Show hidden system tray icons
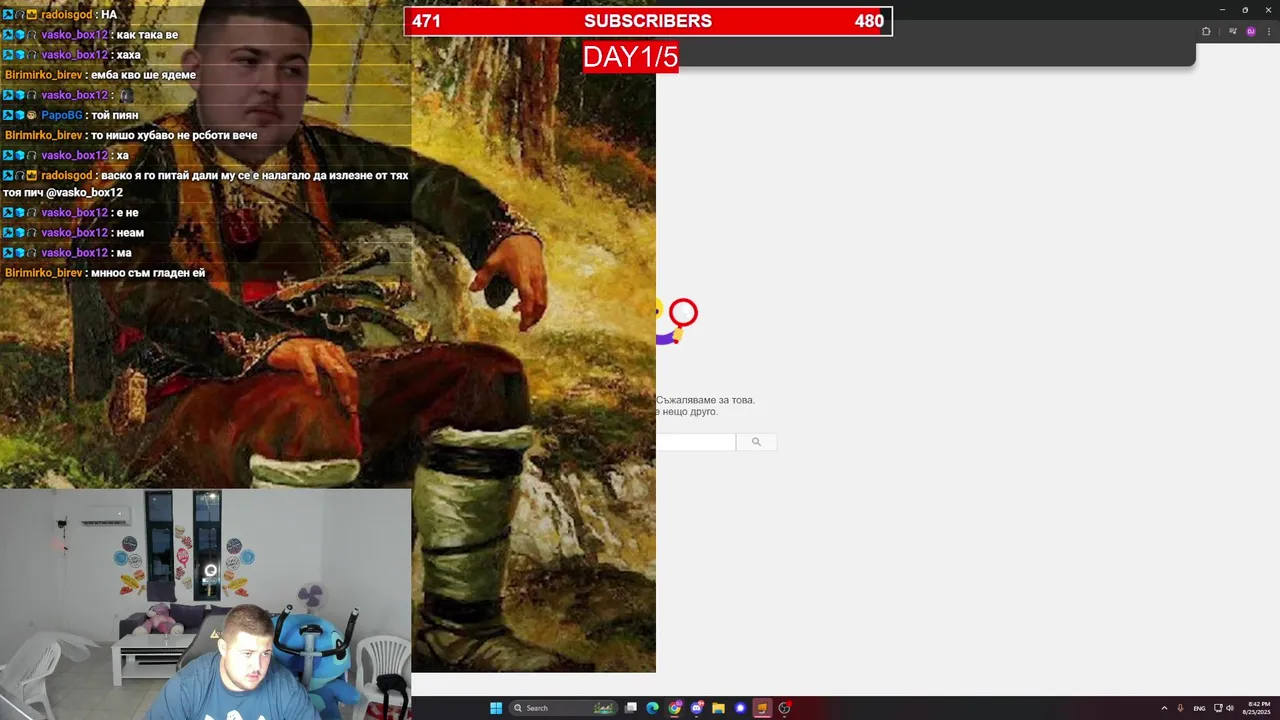The width and height of the screenshot is (1280, 720). 1164,708
